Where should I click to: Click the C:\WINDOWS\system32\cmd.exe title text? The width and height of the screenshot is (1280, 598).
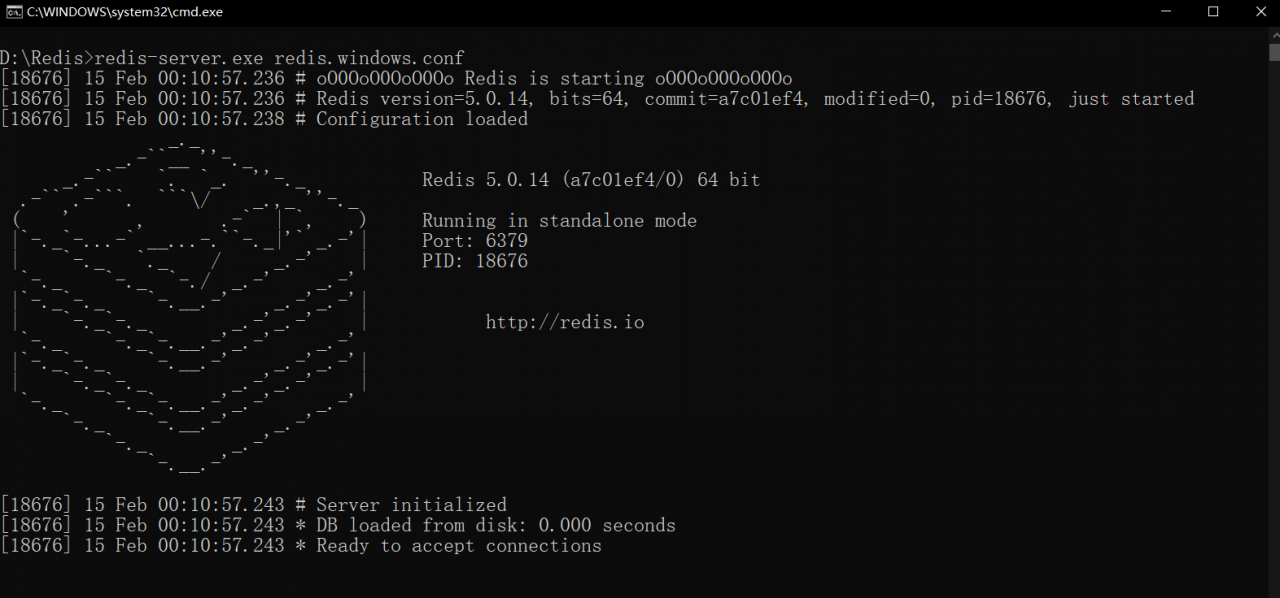(x=126, y=12)
